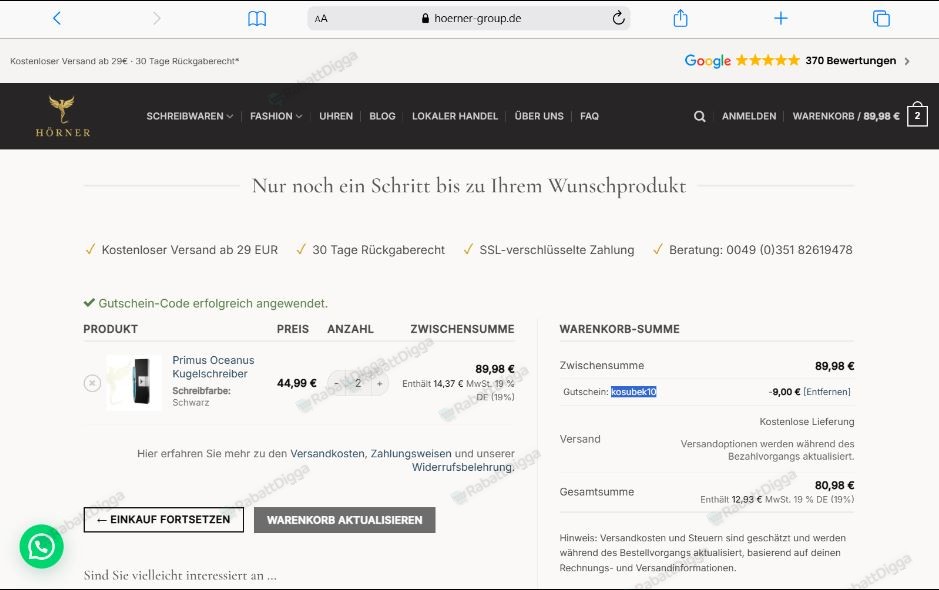This screenshot has height=590, width=939.
Task: Show all tabs overview icon
Action: tap(881, 18)
